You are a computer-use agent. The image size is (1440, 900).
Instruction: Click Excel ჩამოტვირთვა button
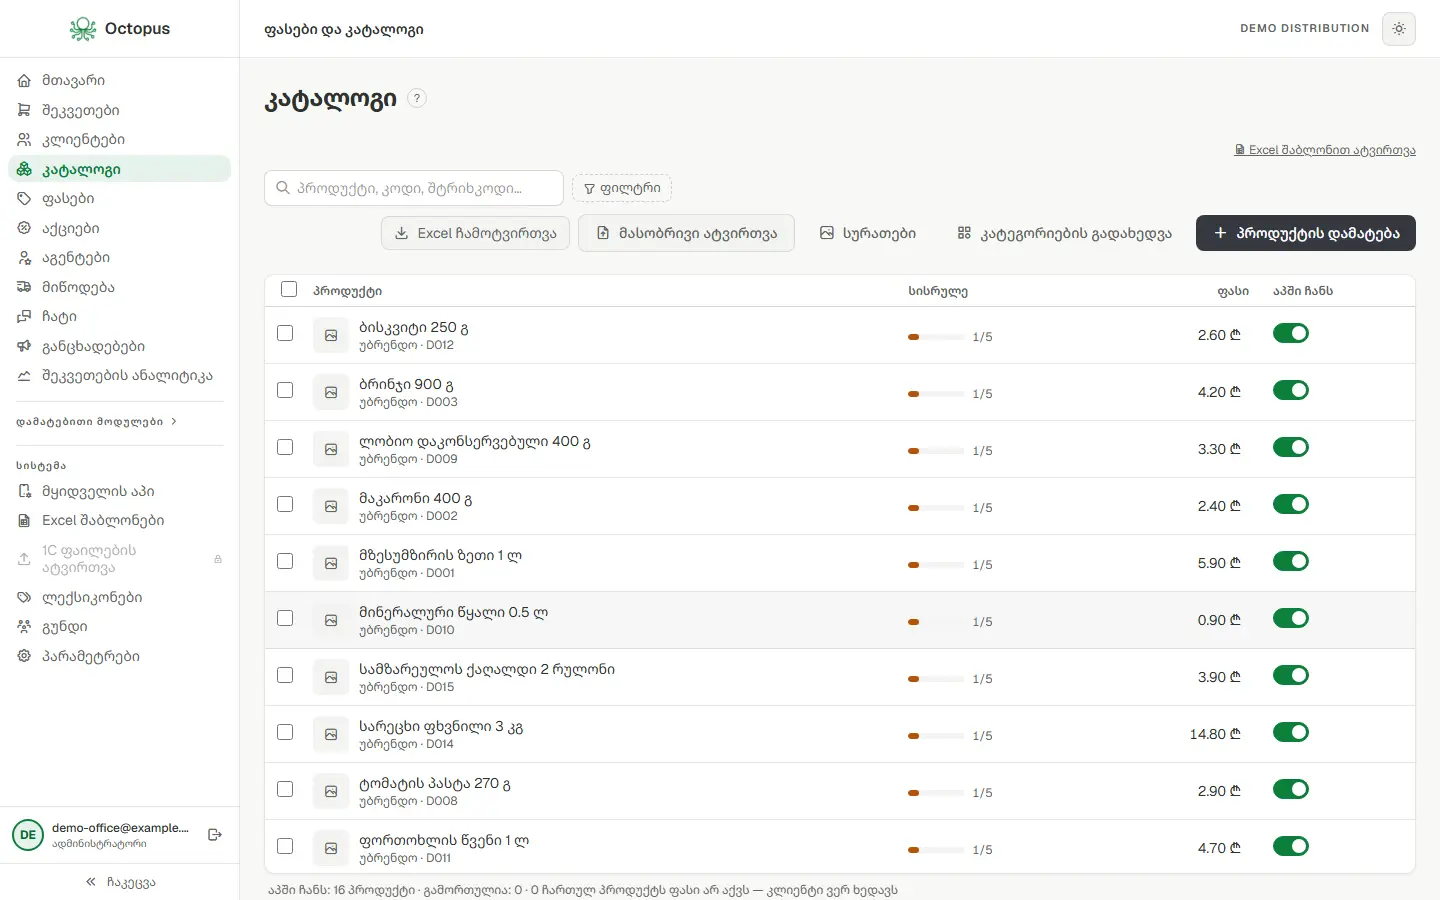[476, 233]
